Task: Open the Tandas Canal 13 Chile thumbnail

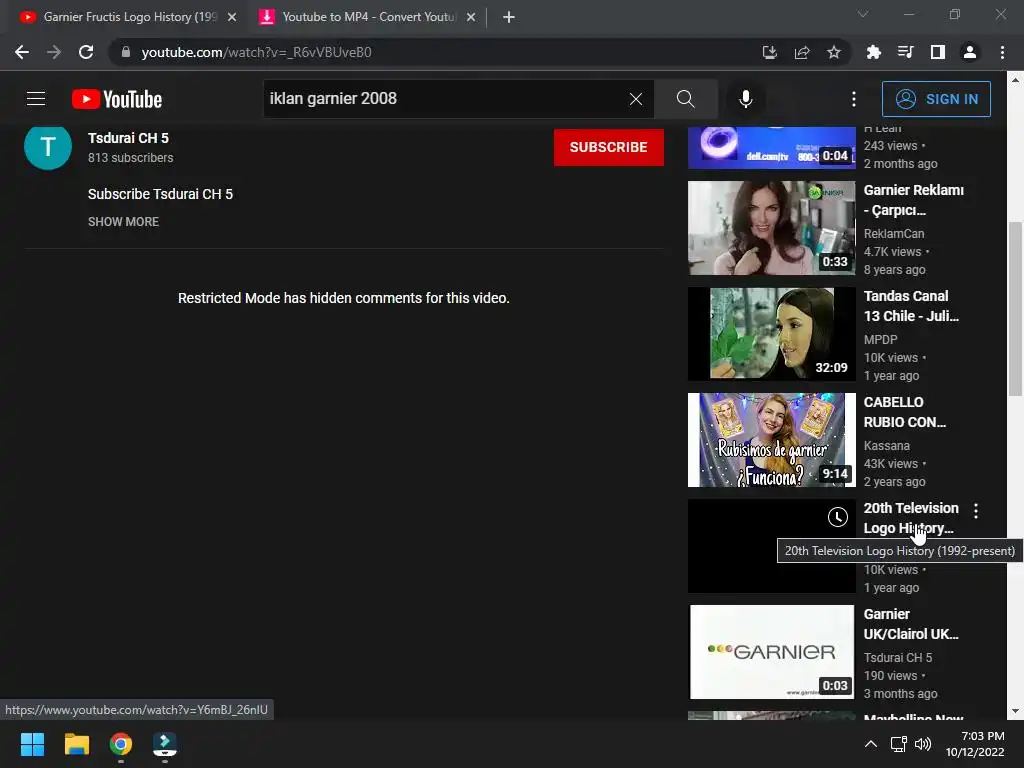Action: pyautogui.click(x=771, y=334)
